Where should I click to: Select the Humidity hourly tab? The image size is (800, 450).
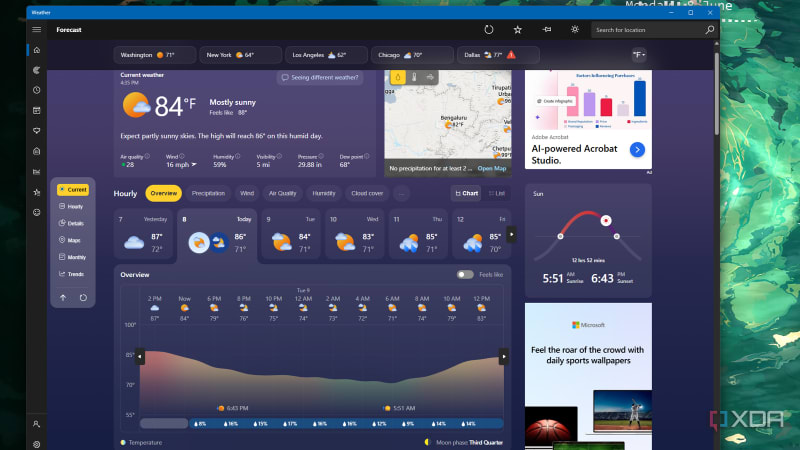pyautogui.click(x=324, y=193)
